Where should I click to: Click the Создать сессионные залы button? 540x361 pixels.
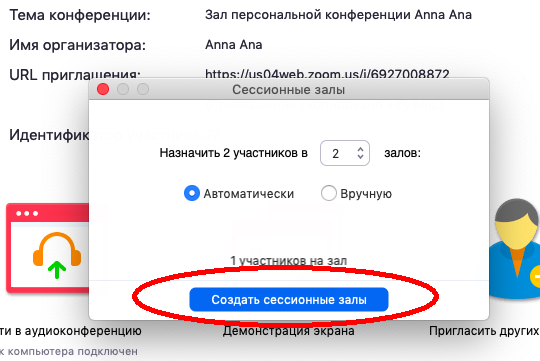[x=289, y=299]
